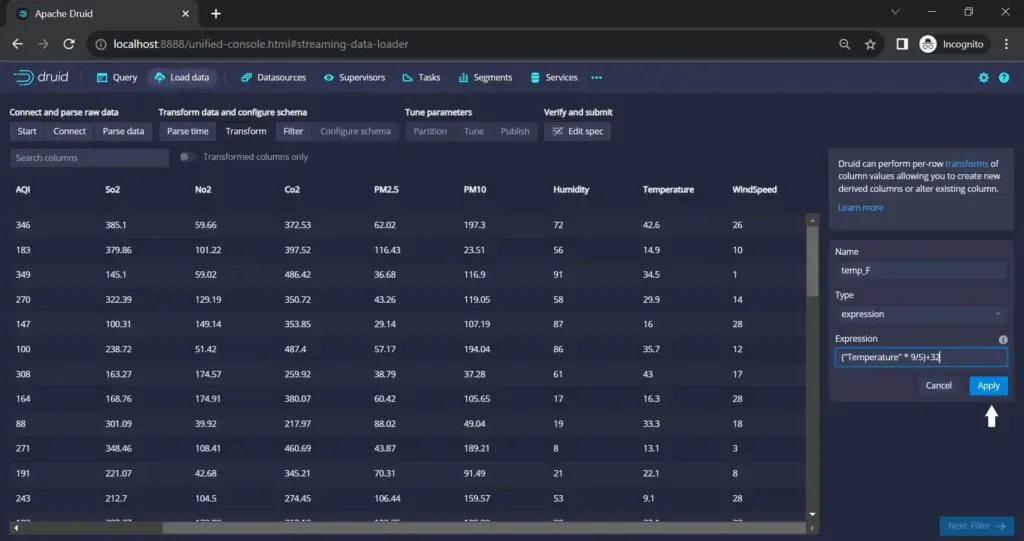The image size is (1024, 541).
Task: Open the Services view
Action: [x=554, y=77]
